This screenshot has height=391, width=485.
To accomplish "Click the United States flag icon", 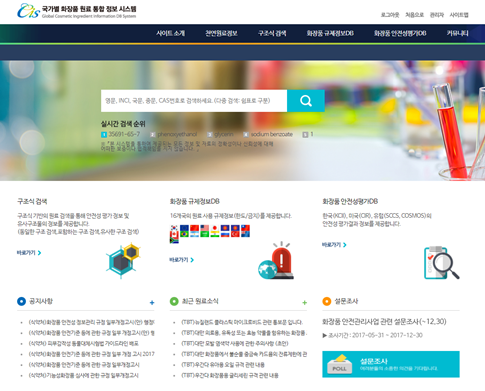I will pos(205,228).
